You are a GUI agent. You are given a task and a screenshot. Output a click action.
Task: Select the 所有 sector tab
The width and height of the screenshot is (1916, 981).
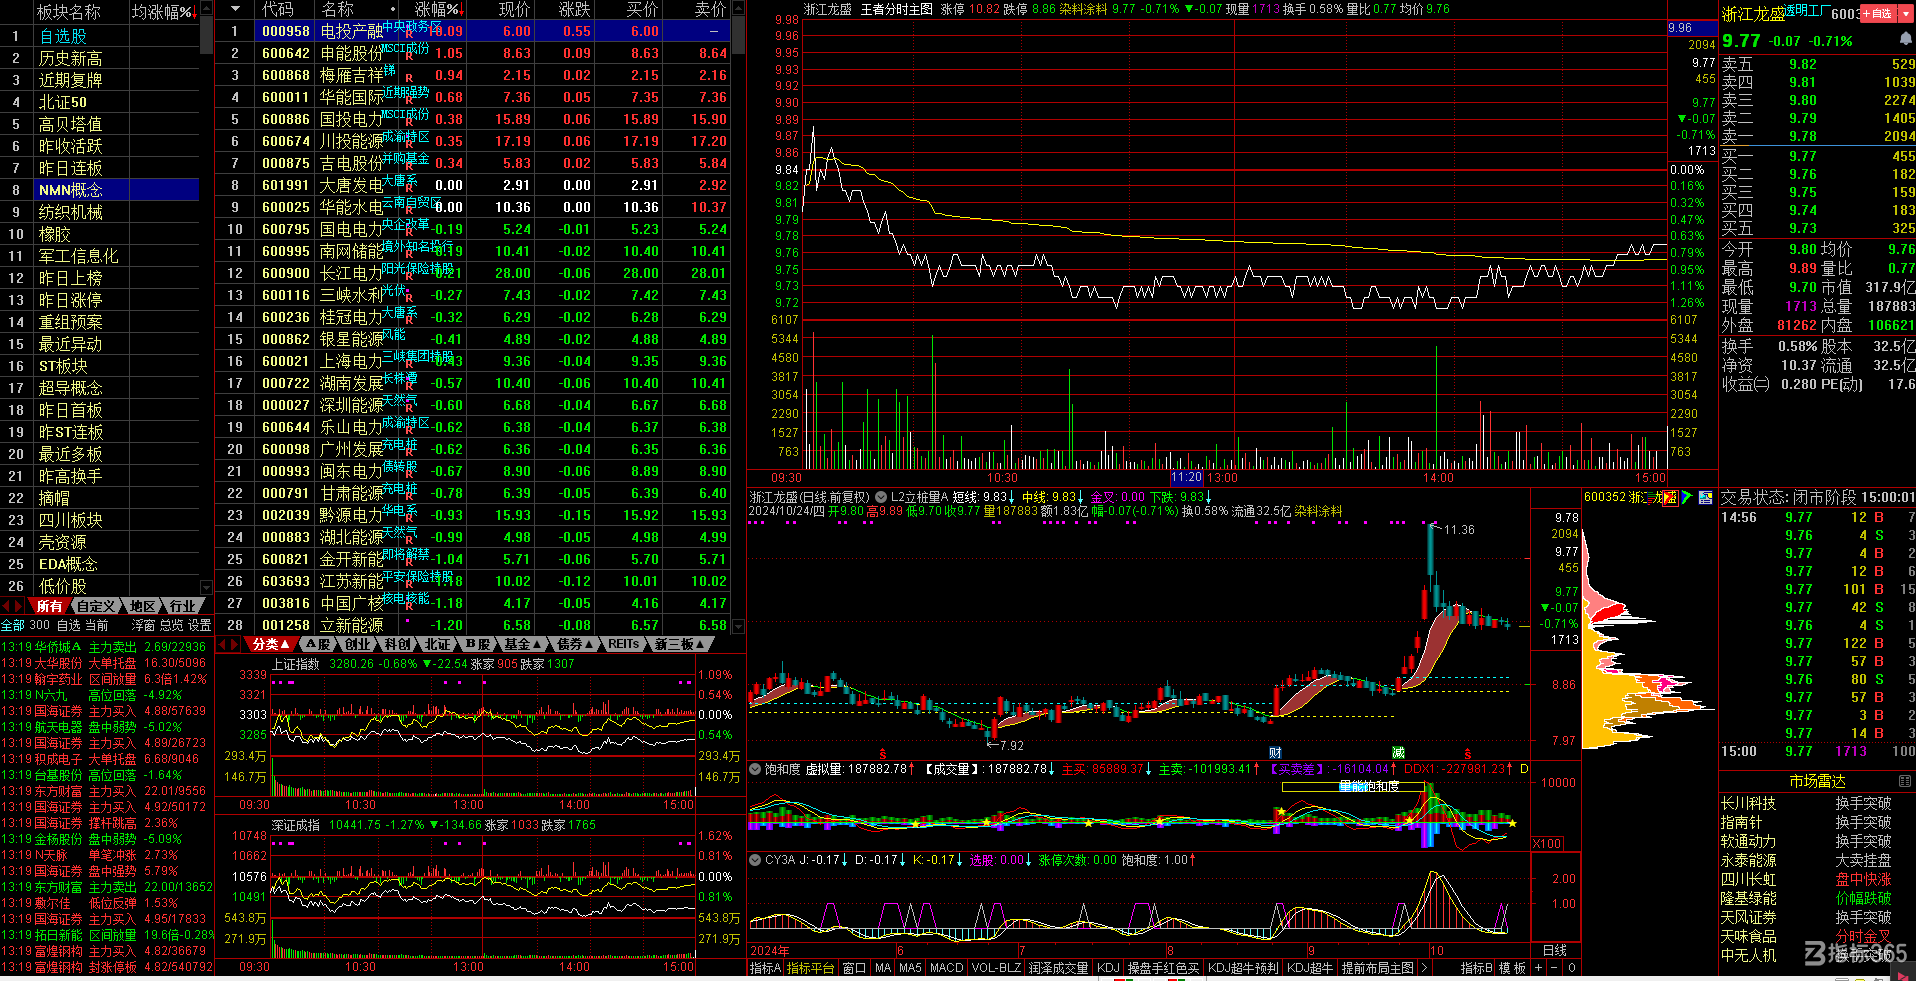tap(49, 606)
